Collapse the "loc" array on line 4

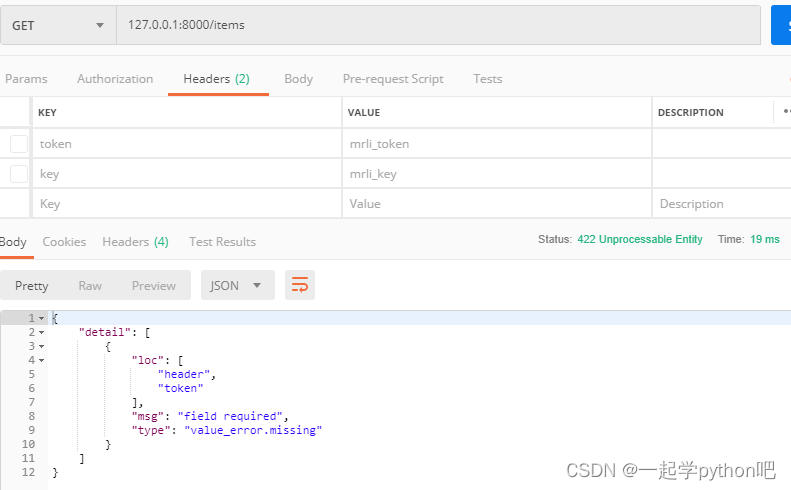(41, 360)
